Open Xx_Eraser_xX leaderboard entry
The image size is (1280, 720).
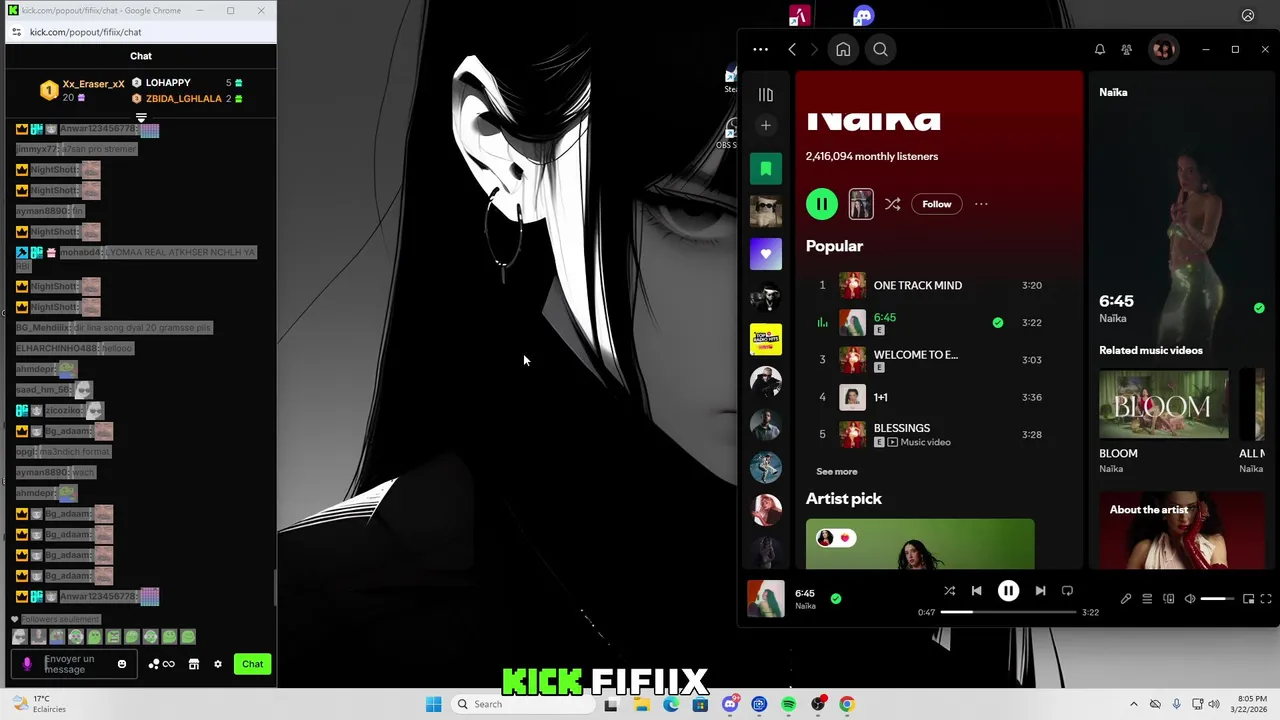[83, 90]
